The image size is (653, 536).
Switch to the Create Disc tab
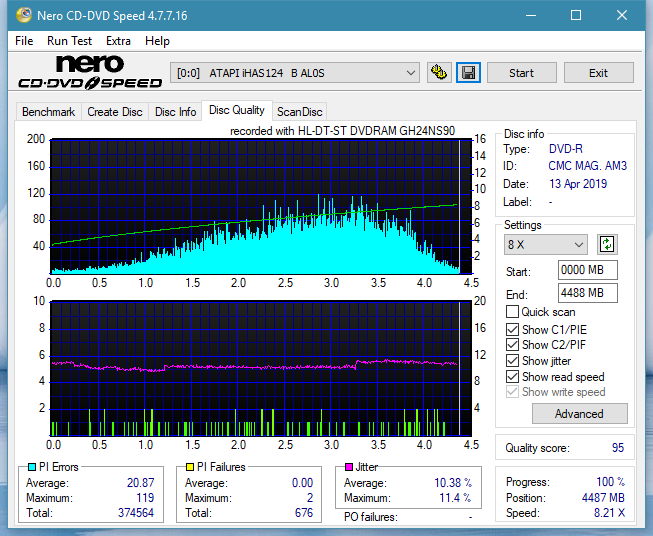(115, 112)
